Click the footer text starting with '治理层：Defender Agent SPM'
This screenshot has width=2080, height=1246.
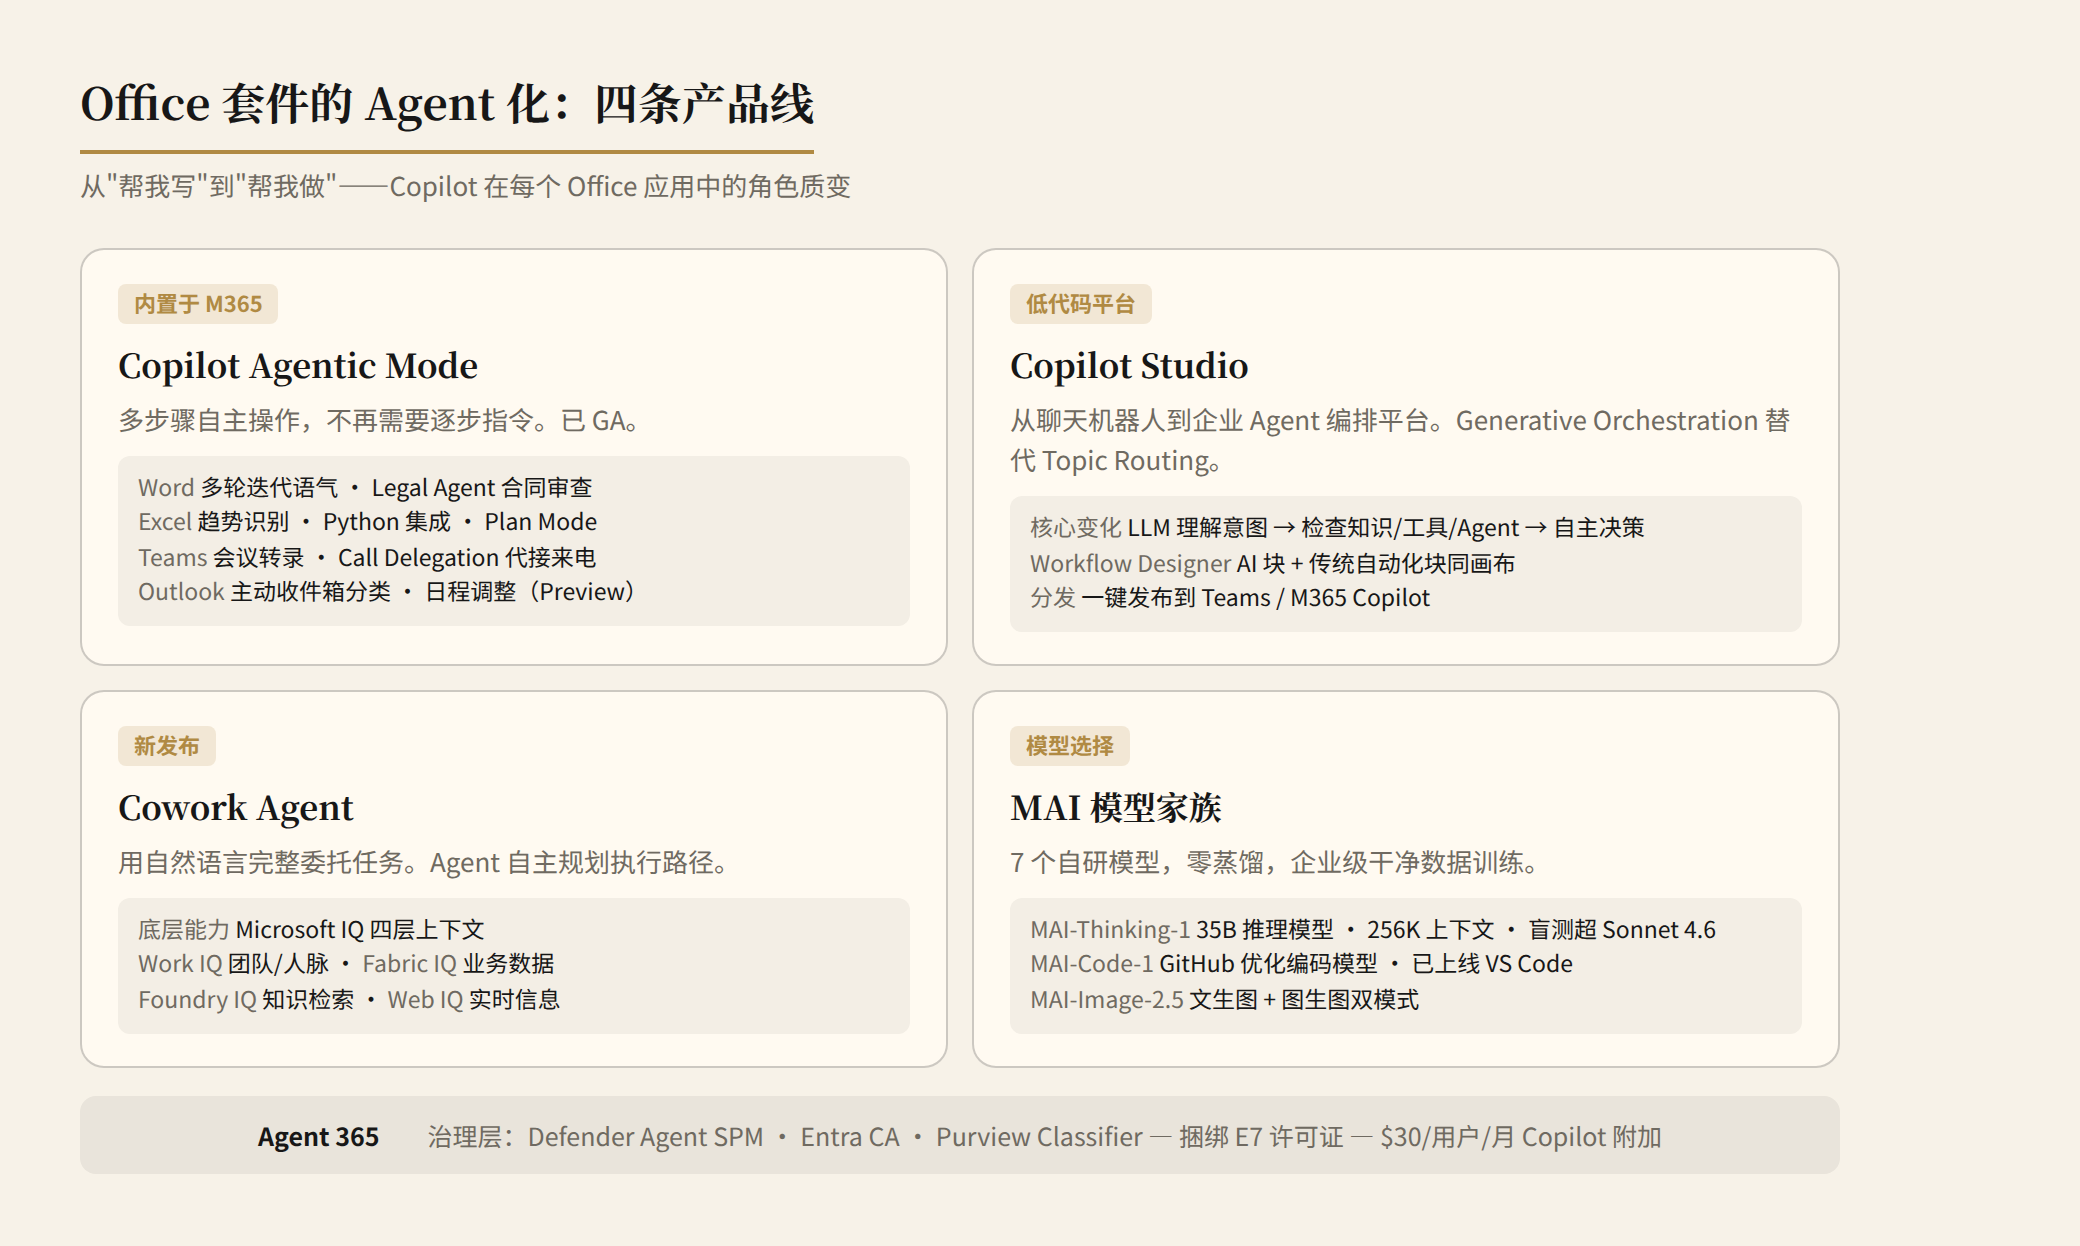tap(1045, 1137)
